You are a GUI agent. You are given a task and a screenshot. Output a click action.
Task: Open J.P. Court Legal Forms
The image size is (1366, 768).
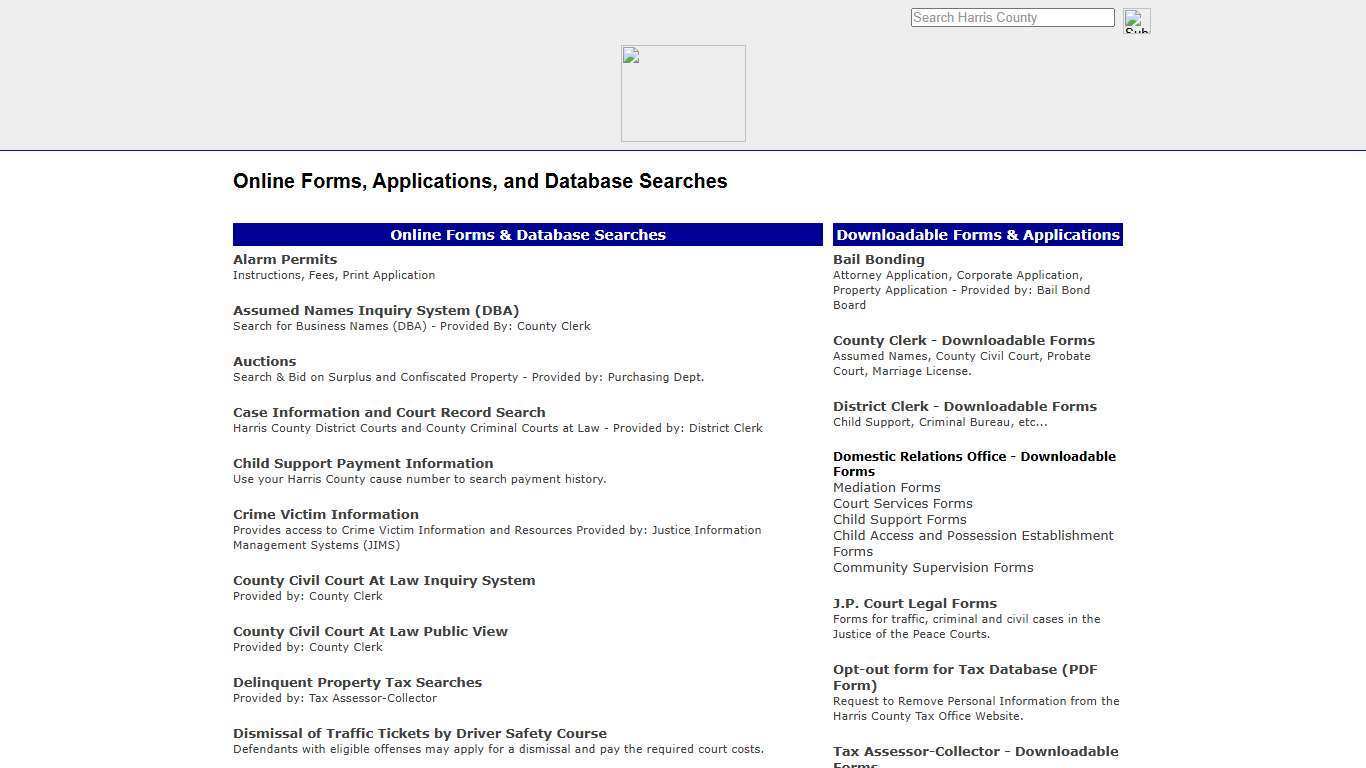click(x=914, y=603)
